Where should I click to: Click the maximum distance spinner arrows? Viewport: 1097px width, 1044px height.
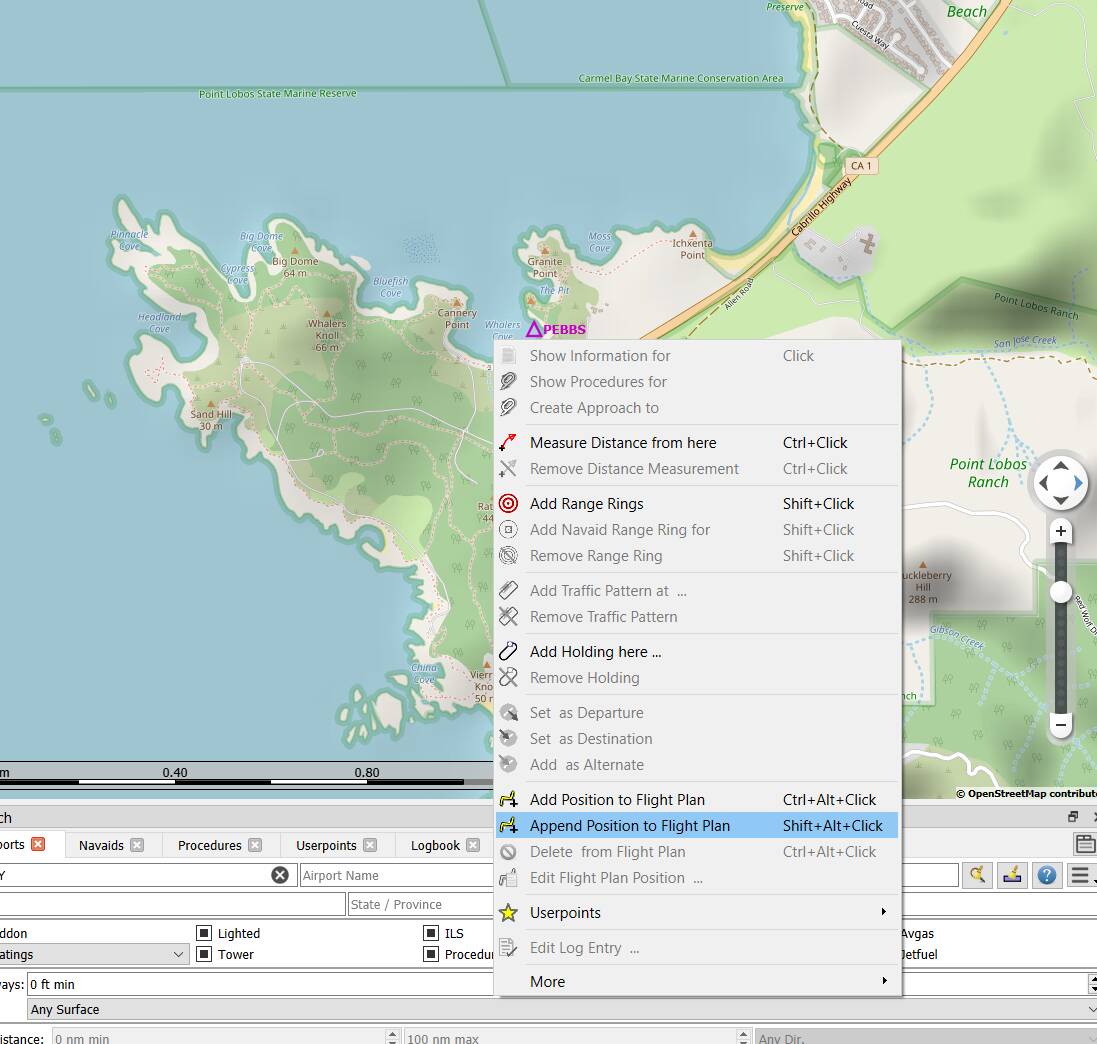pos(744,1037)
